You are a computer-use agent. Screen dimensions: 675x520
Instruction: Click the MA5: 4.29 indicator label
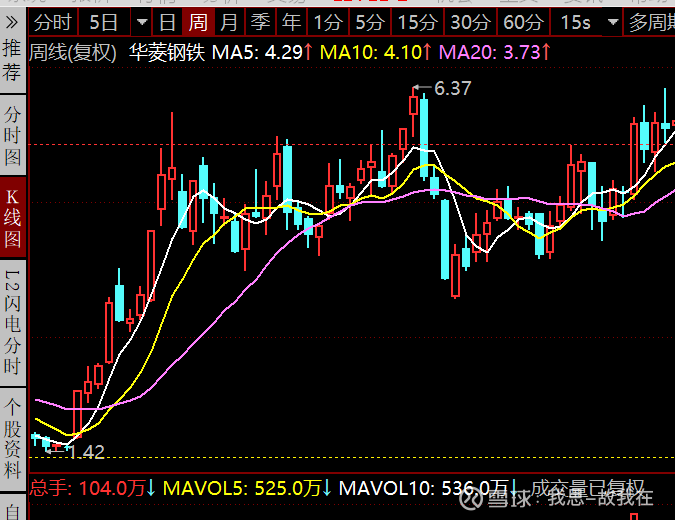pos(262,53)
